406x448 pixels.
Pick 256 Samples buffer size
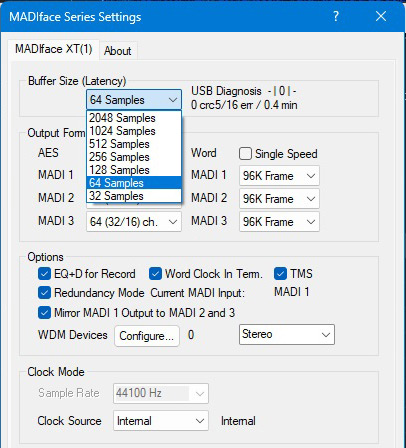[x=134, y=157]
